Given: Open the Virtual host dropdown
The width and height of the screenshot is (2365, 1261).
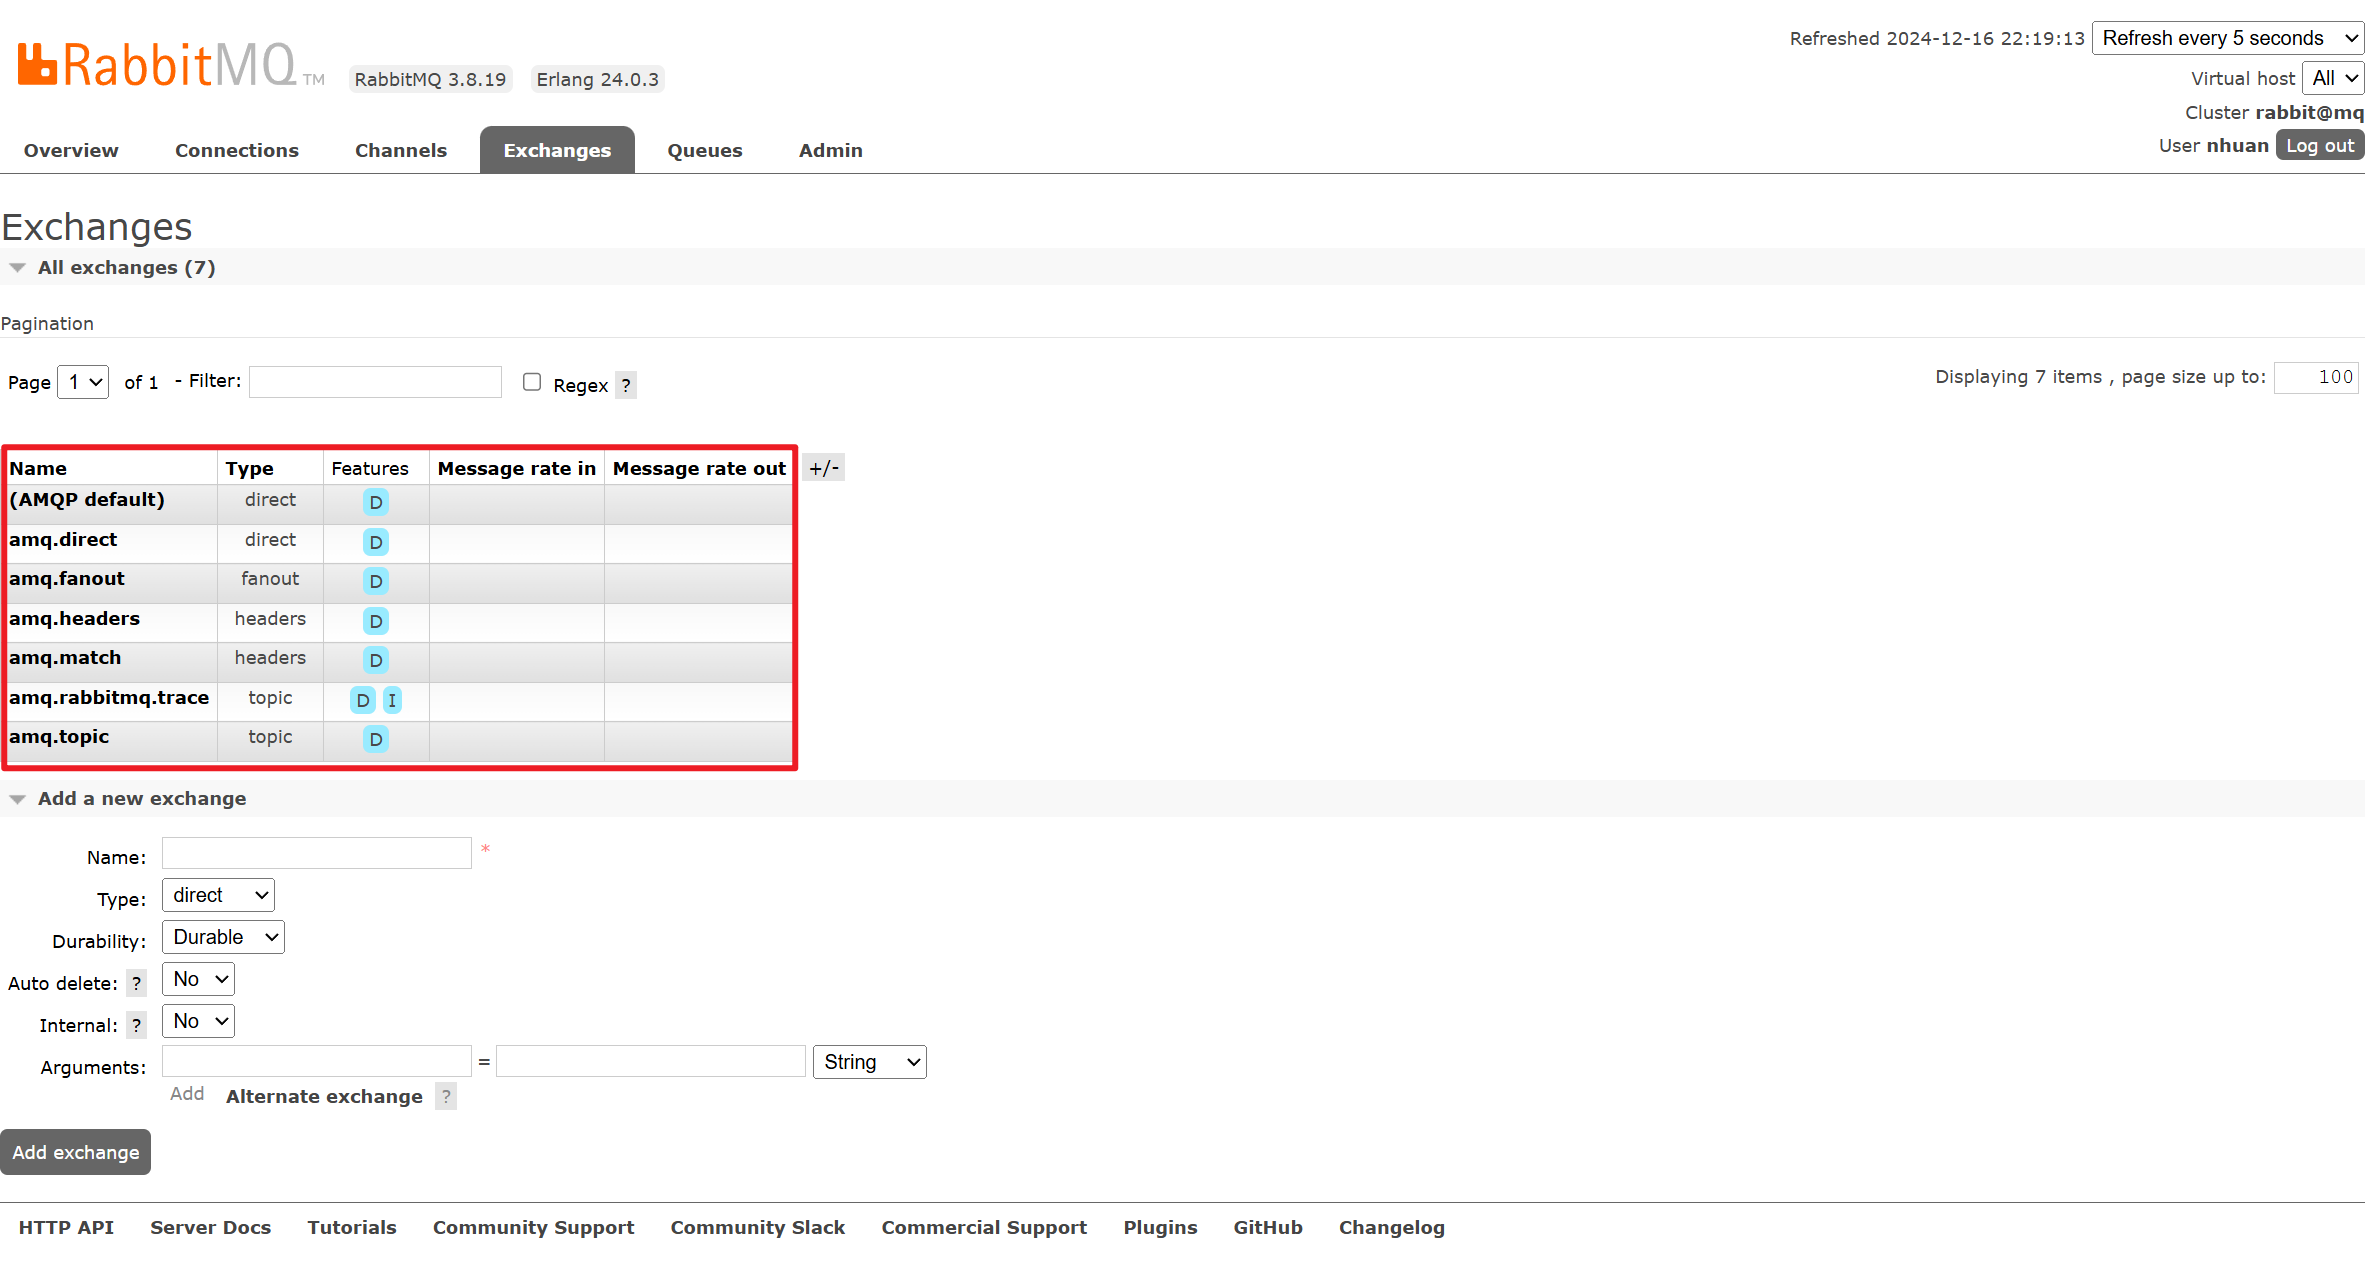Looking at the screenshot, I should (2333, 78).
